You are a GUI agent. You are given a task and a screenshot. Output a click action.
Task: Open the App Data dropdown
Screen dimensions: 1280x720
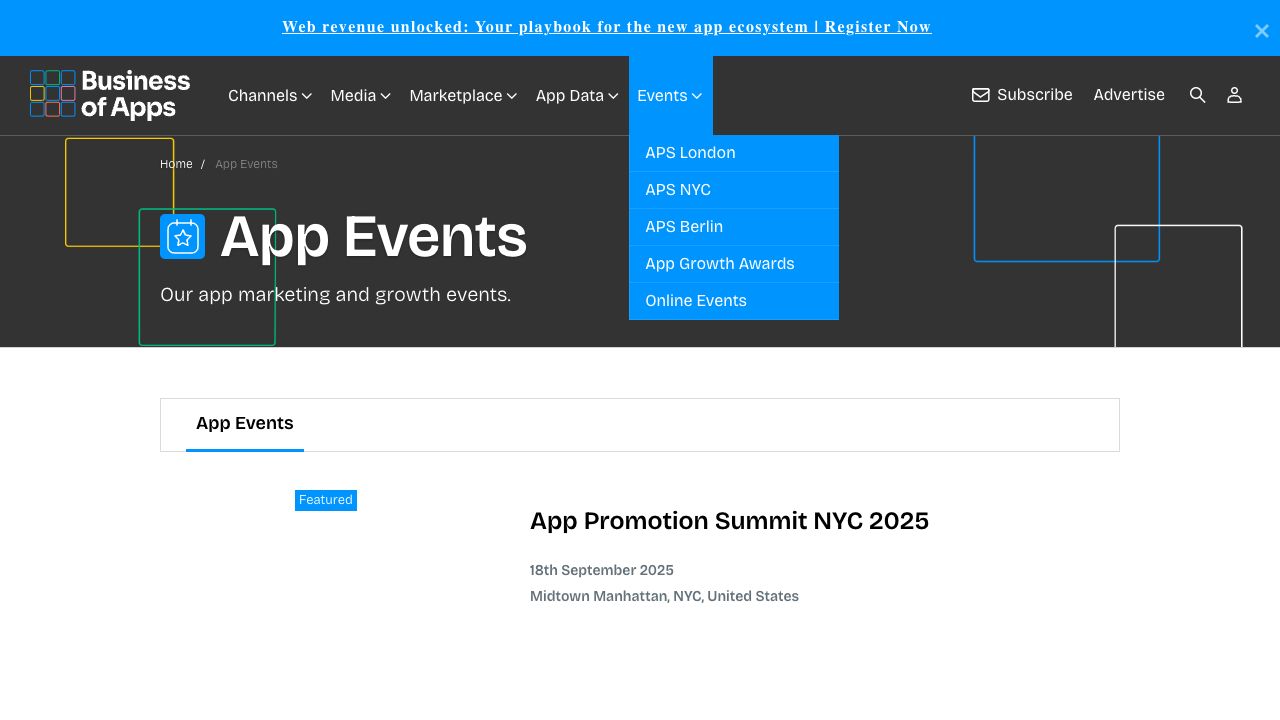[x=576, y=96]
